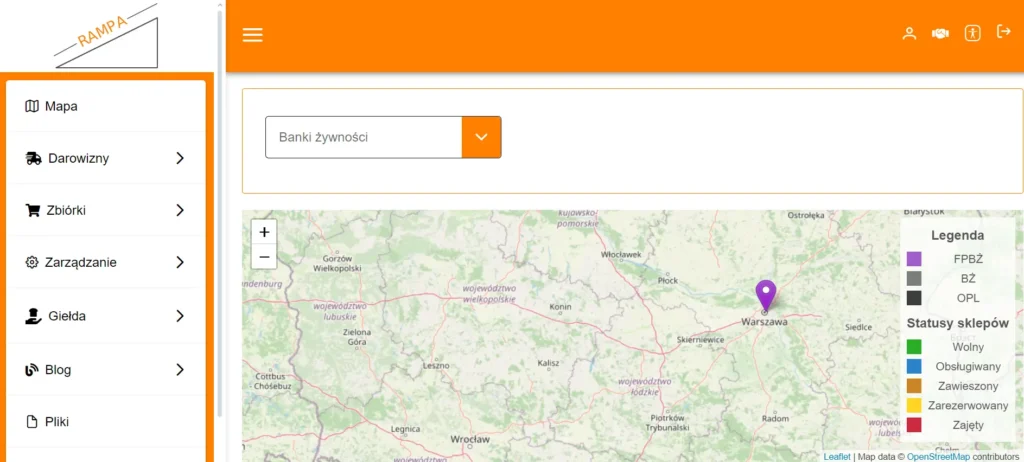The image size is (1024, 462).
Task: Click the logout icon
Action: [x=1004, y=32]
